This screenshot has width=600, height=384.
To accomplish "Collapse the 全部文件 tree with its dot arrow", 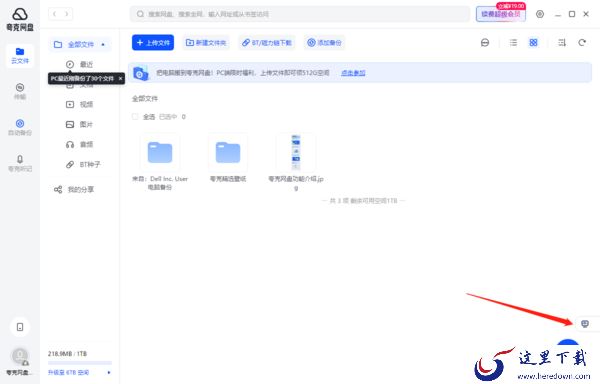I will click(x=103, y=44).
